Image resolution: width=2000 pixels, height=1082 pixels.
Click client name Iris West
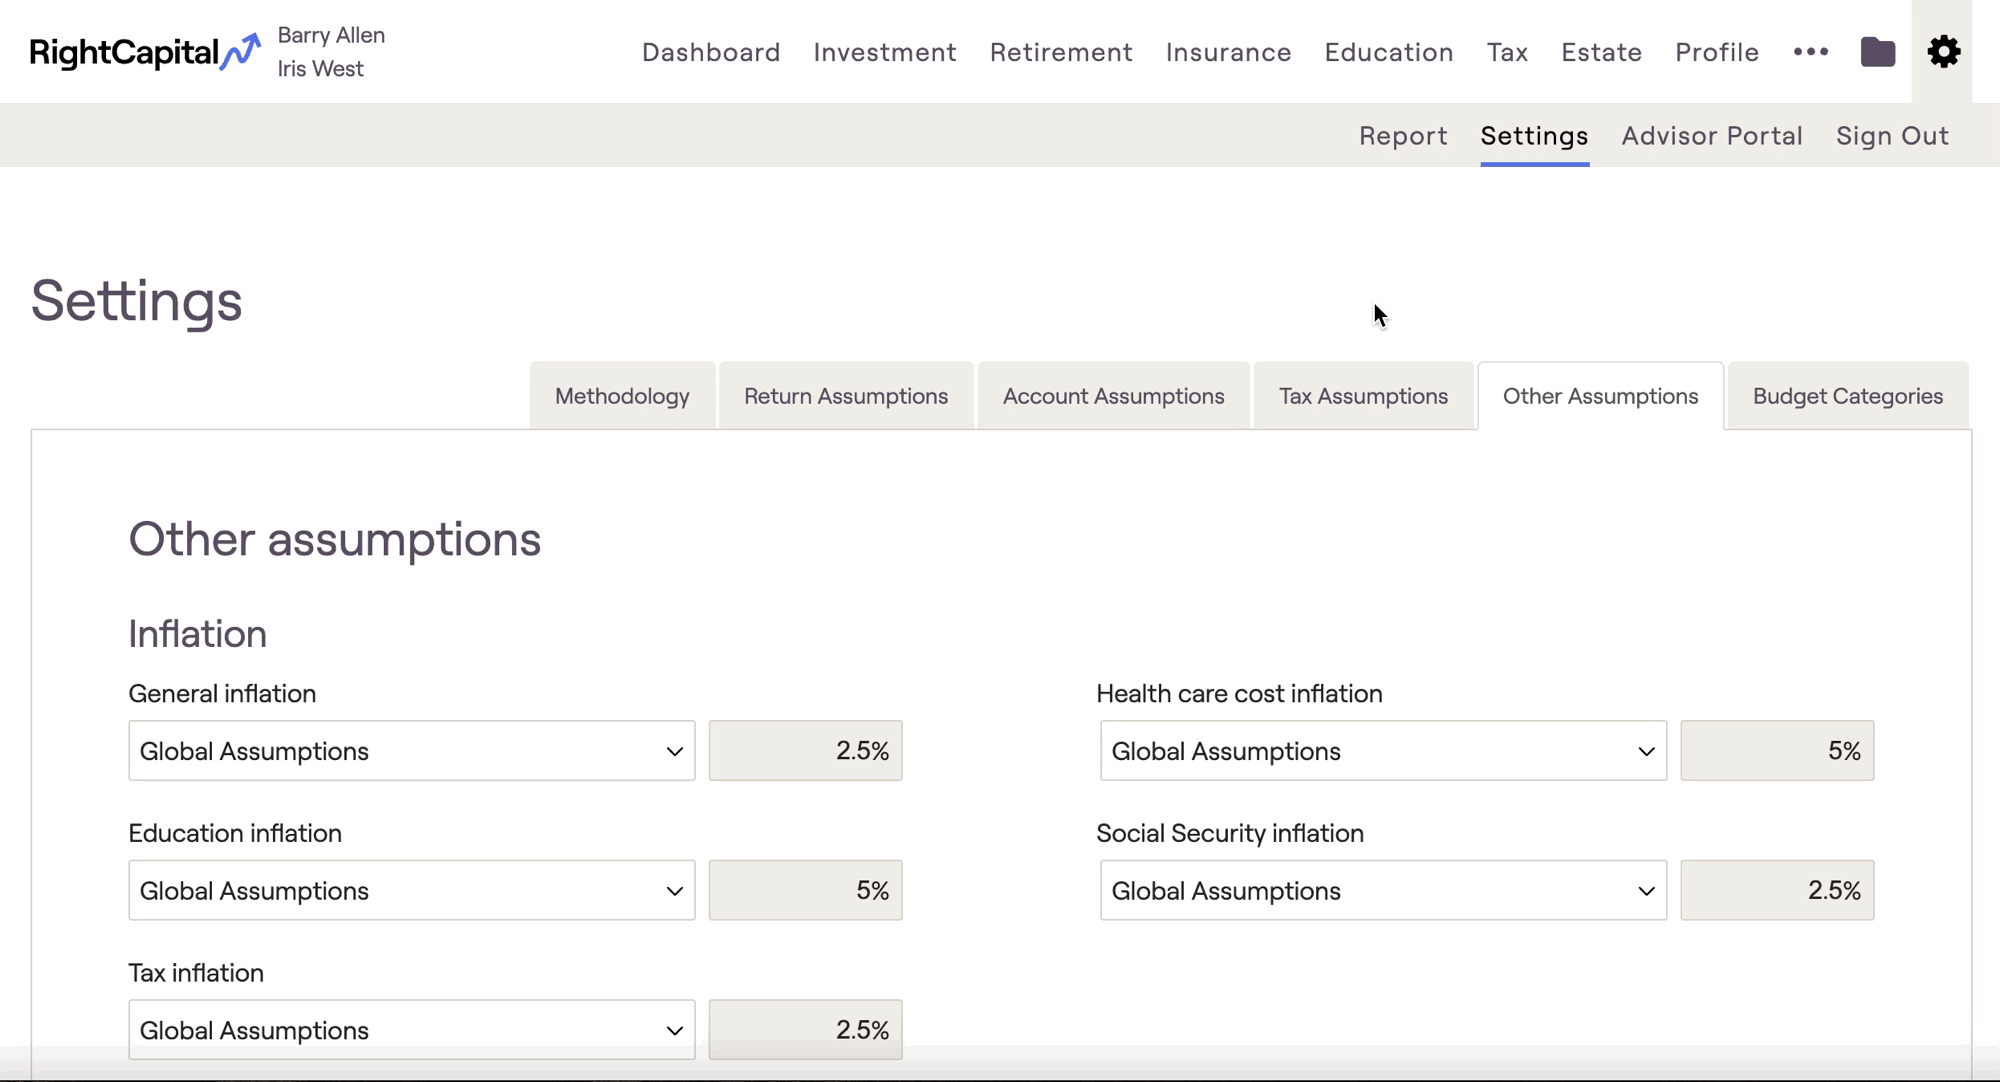tap(320, 69)
